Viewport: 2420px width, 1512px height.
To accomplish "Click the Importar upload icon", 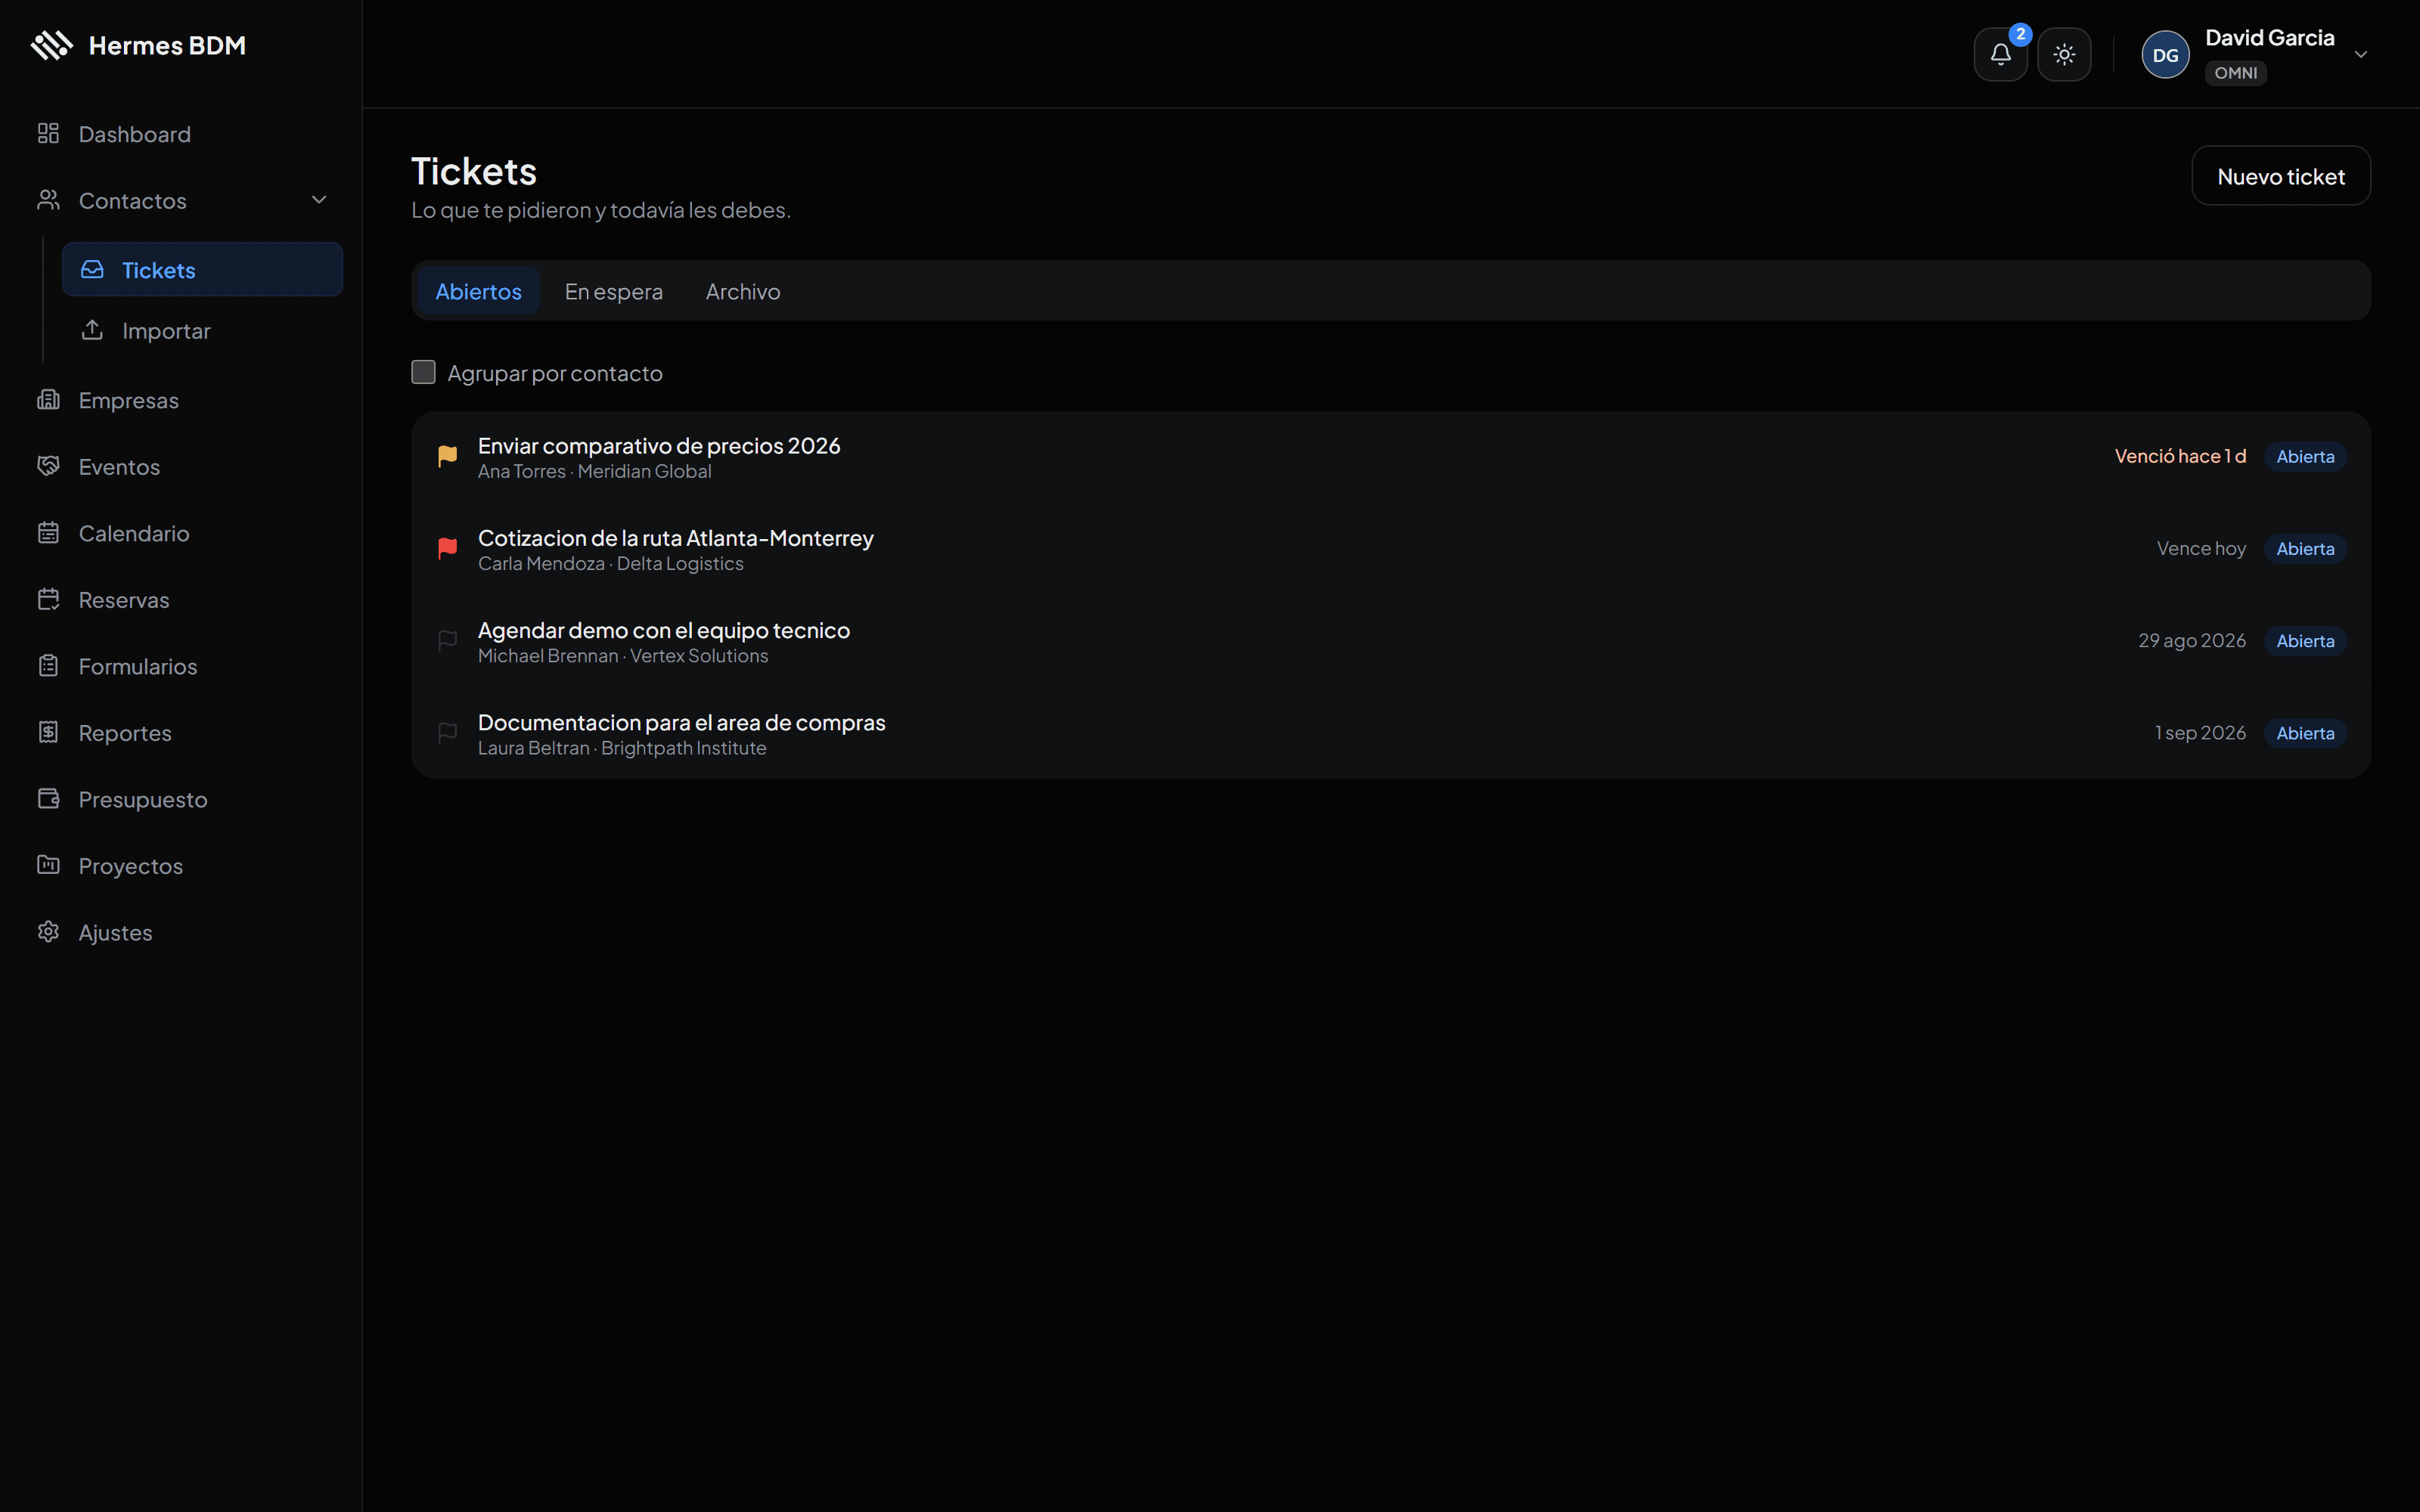I will pos(92,329).
